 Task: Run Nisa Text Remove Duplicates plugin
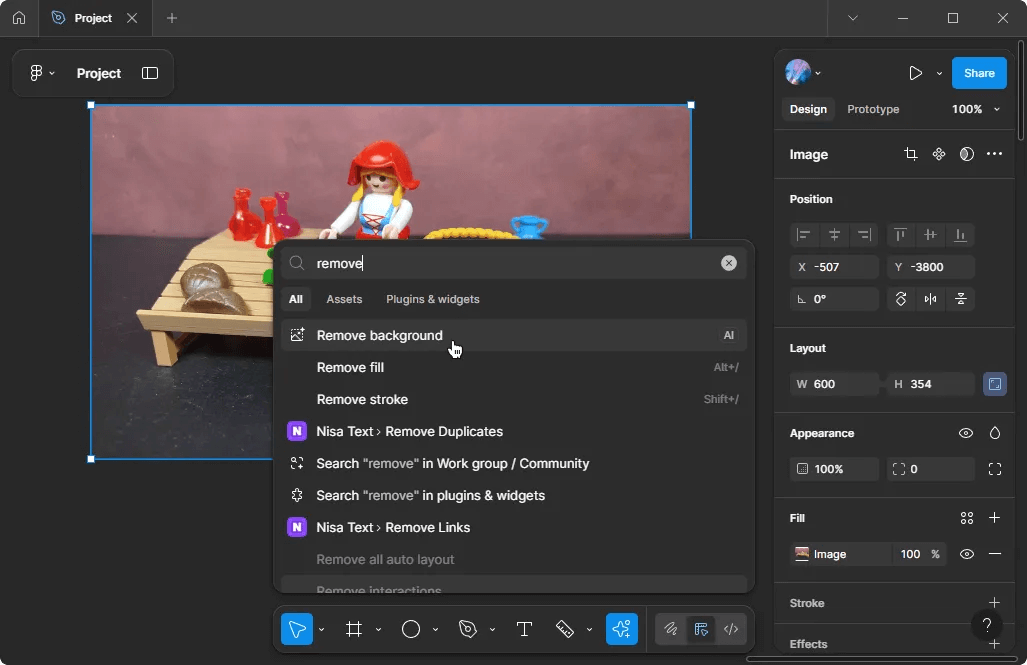[x=514, y=432]
